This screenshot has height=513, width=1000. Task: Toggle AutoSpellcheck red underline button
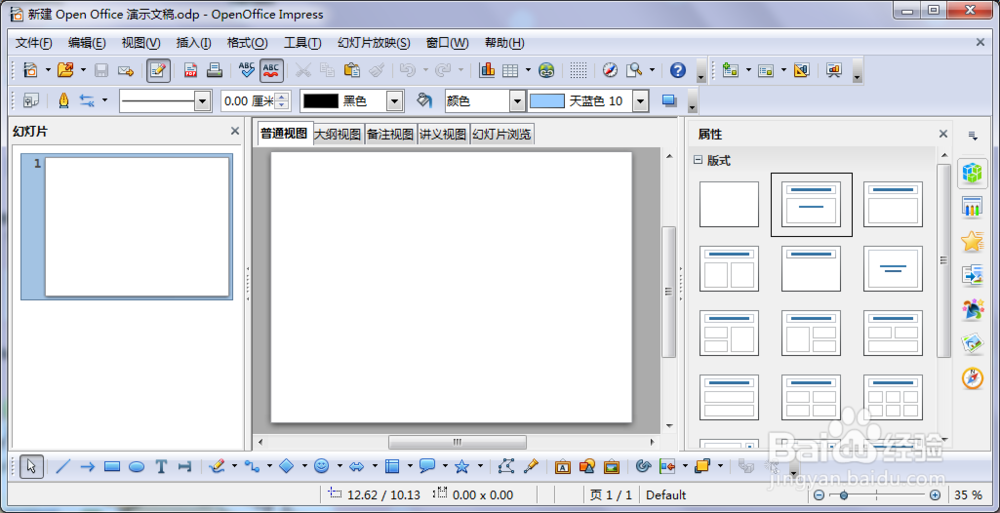[x=272, y=70]
